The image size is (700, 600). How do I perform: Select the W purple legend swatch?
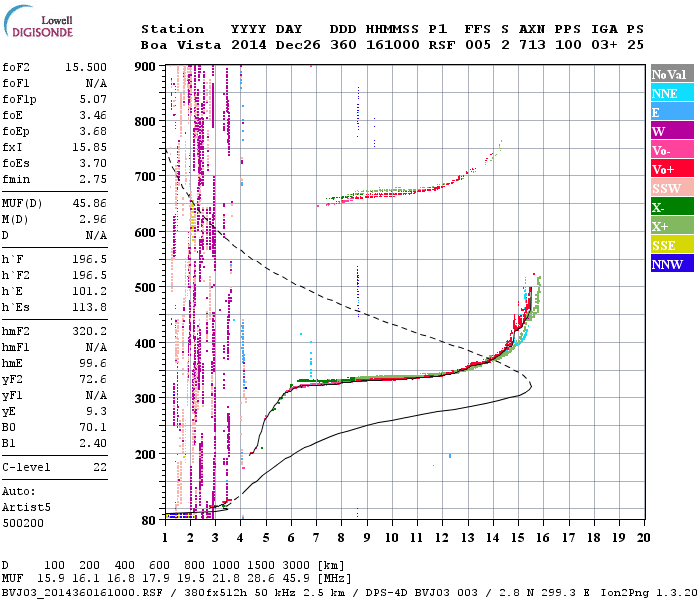[x=672, y=131]
